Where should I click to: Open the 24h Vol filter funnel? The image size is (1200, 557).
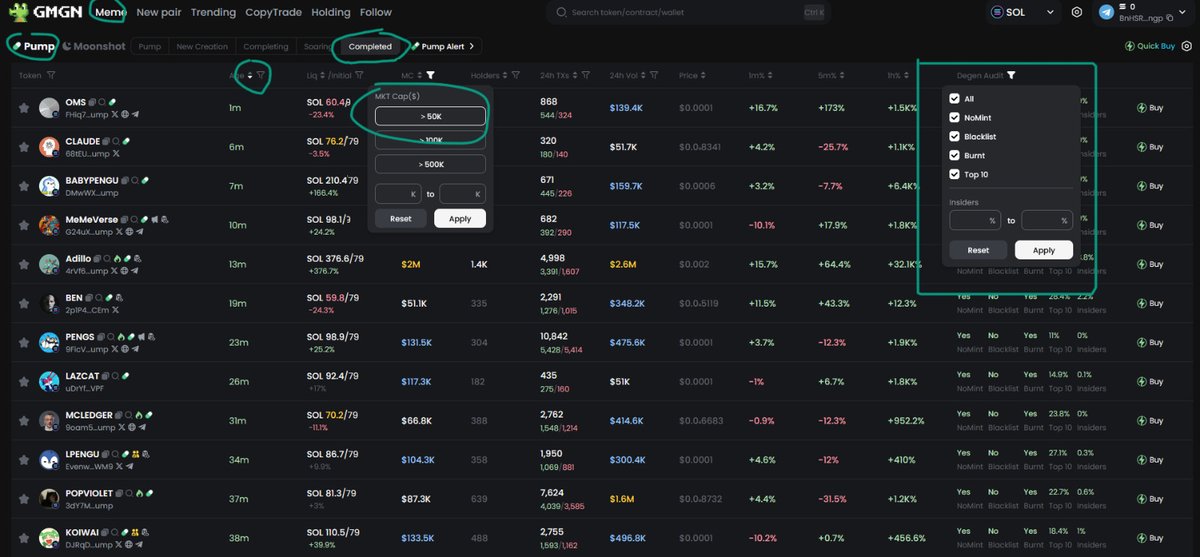[653, 75]
